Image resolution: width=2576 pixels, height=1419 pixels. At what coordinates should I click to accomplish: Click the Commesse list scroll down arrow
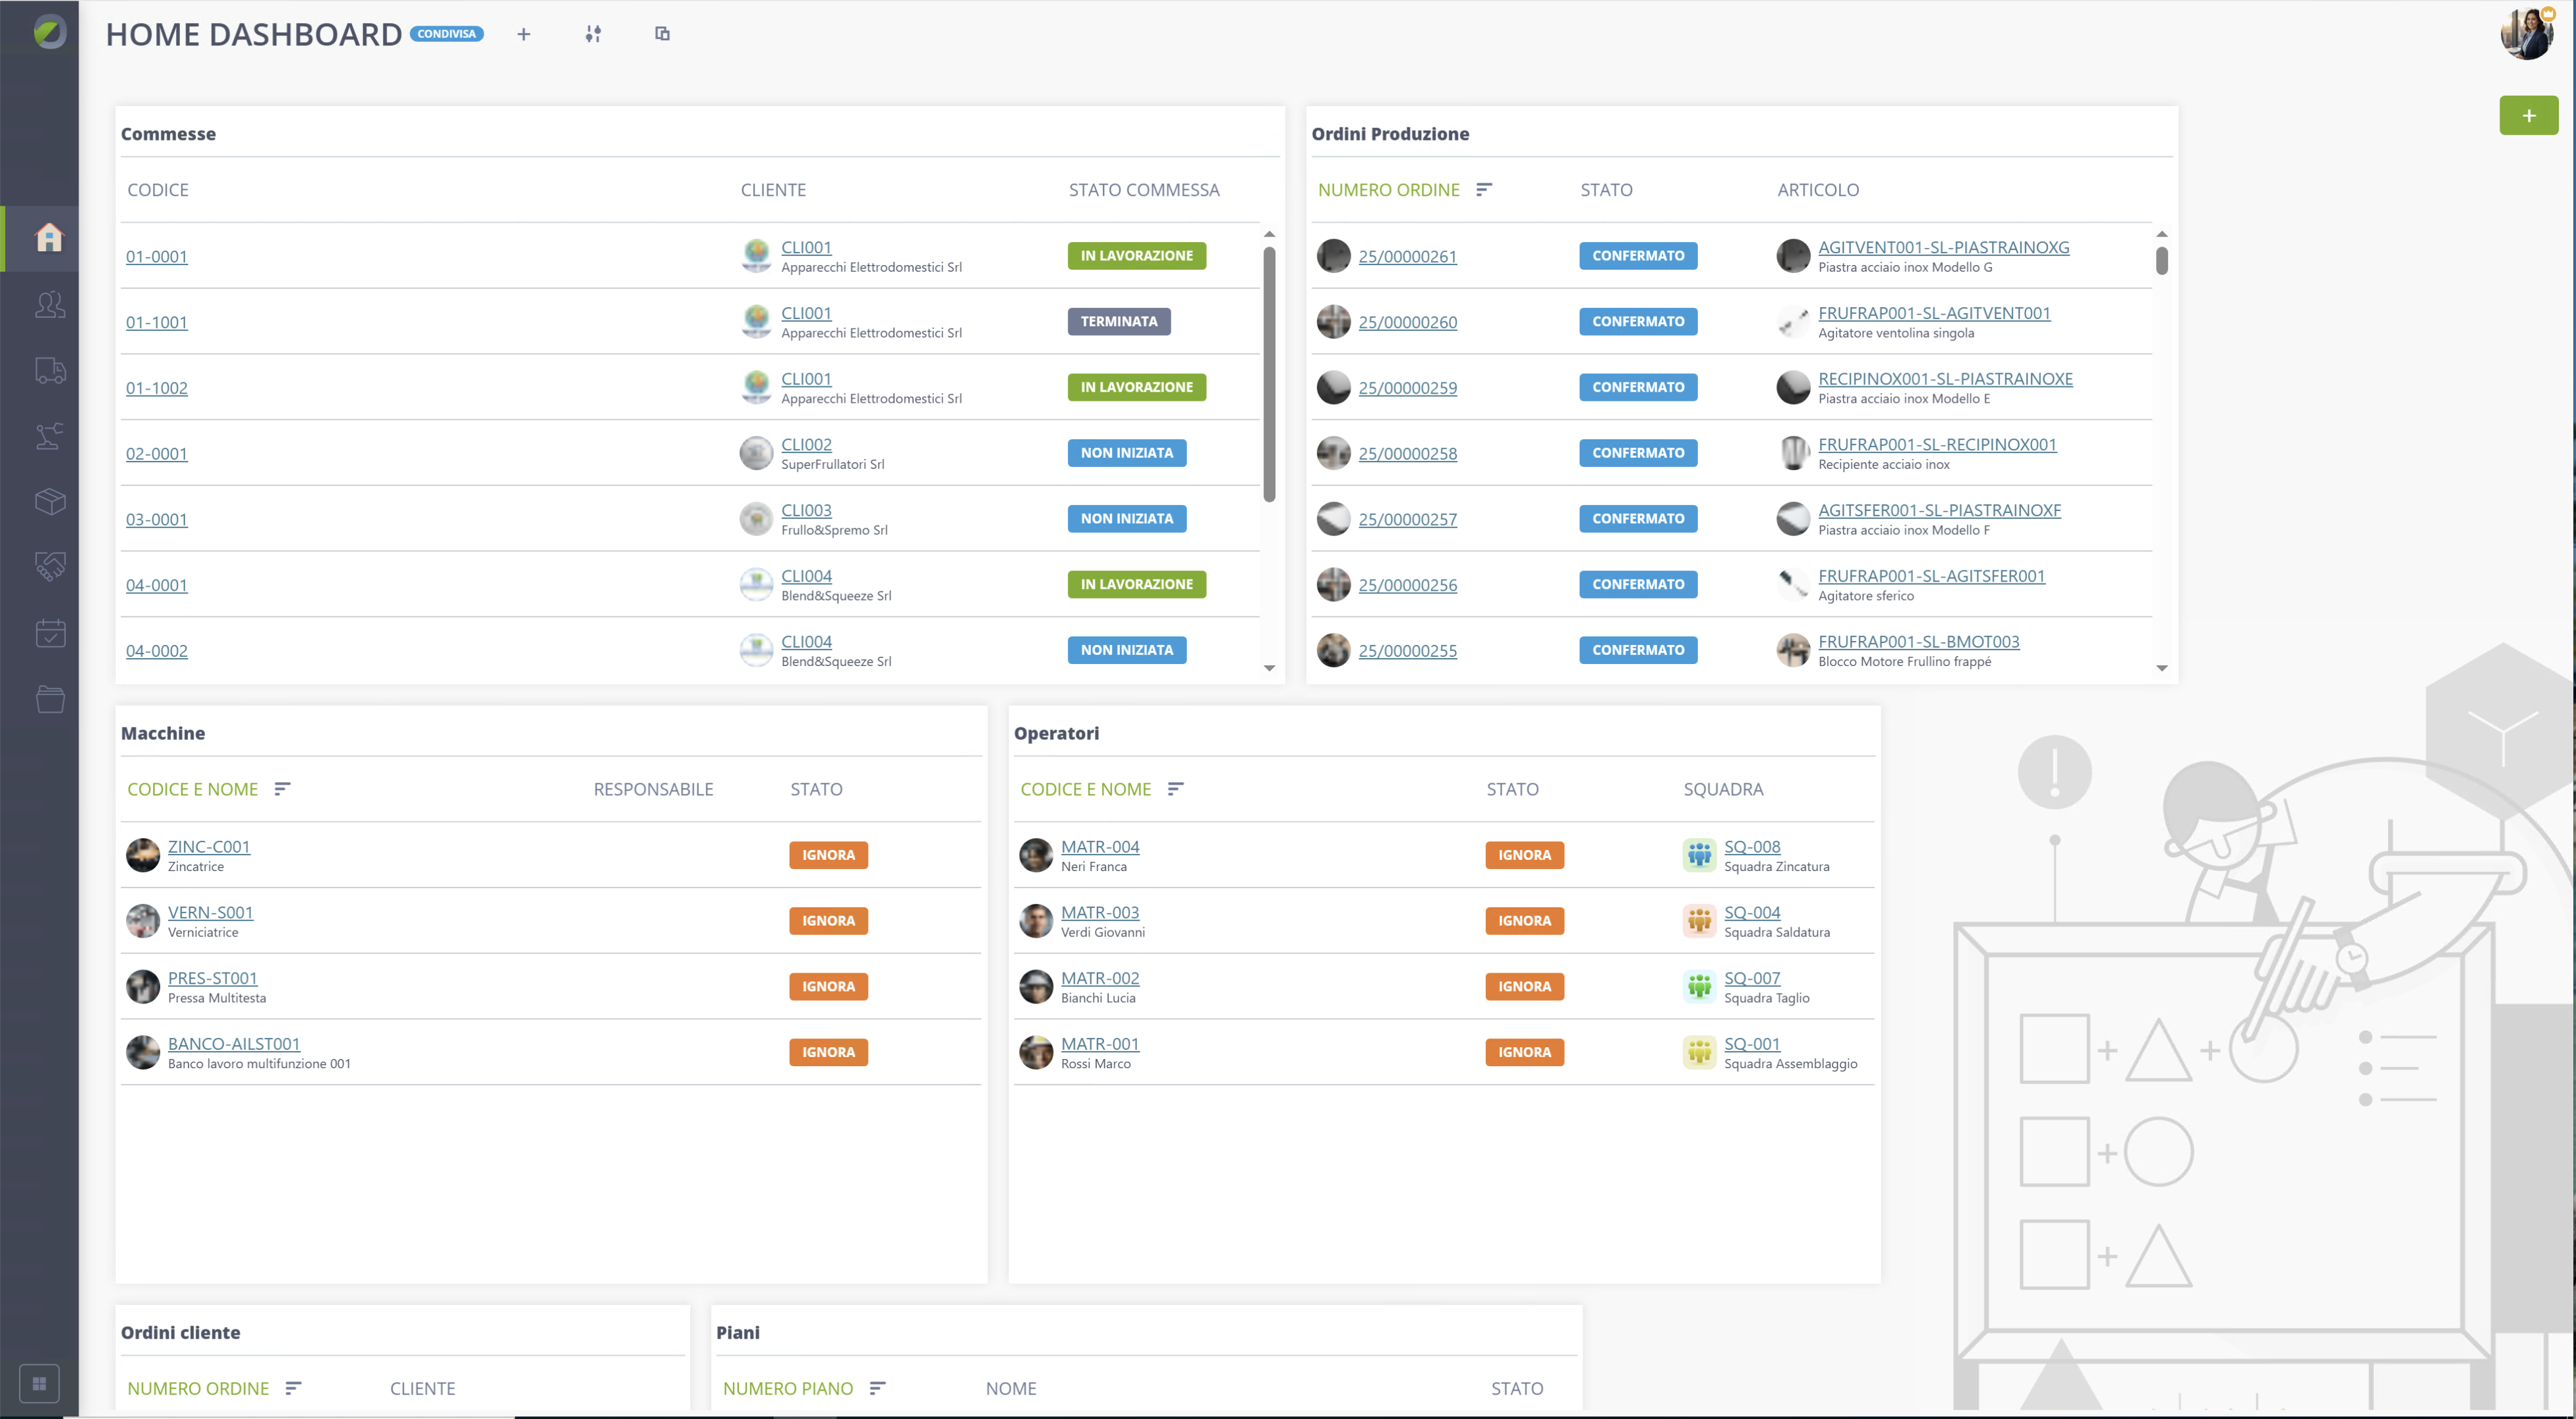click(1269, 668)
